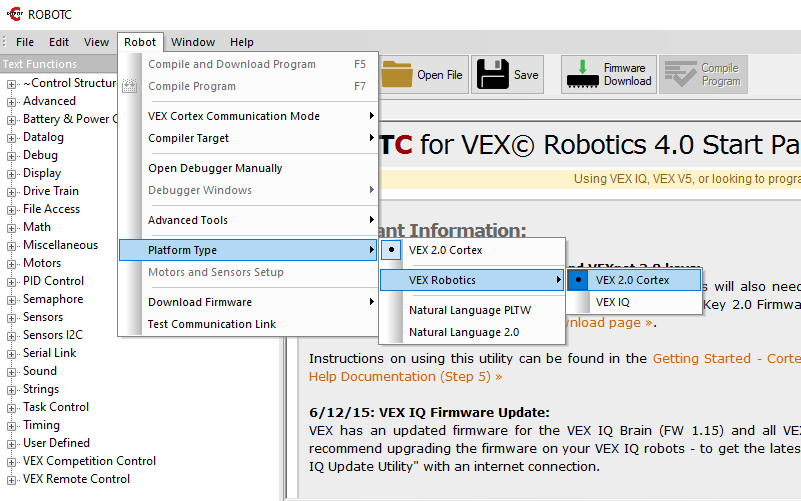Image resolution: width=801 pixels, height=501 pixels.
Task: Select Sensors in the functions tree
Action: click(43, 317)
